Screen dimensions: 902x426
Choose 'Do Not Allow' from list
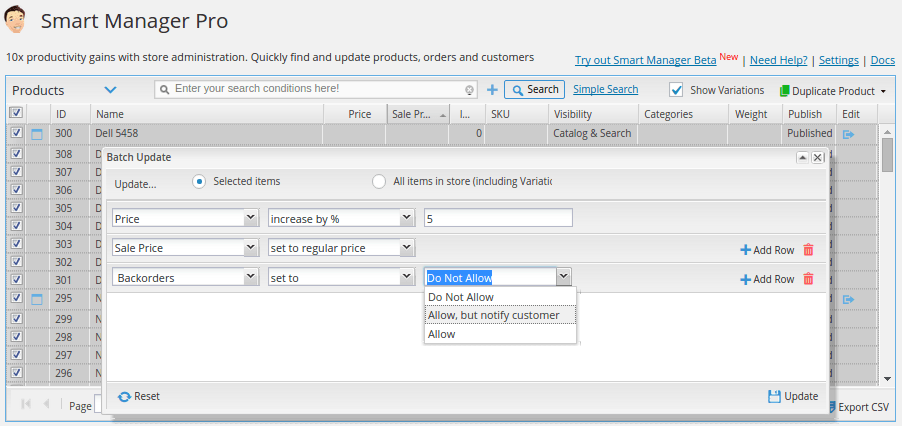coord(500,297)
